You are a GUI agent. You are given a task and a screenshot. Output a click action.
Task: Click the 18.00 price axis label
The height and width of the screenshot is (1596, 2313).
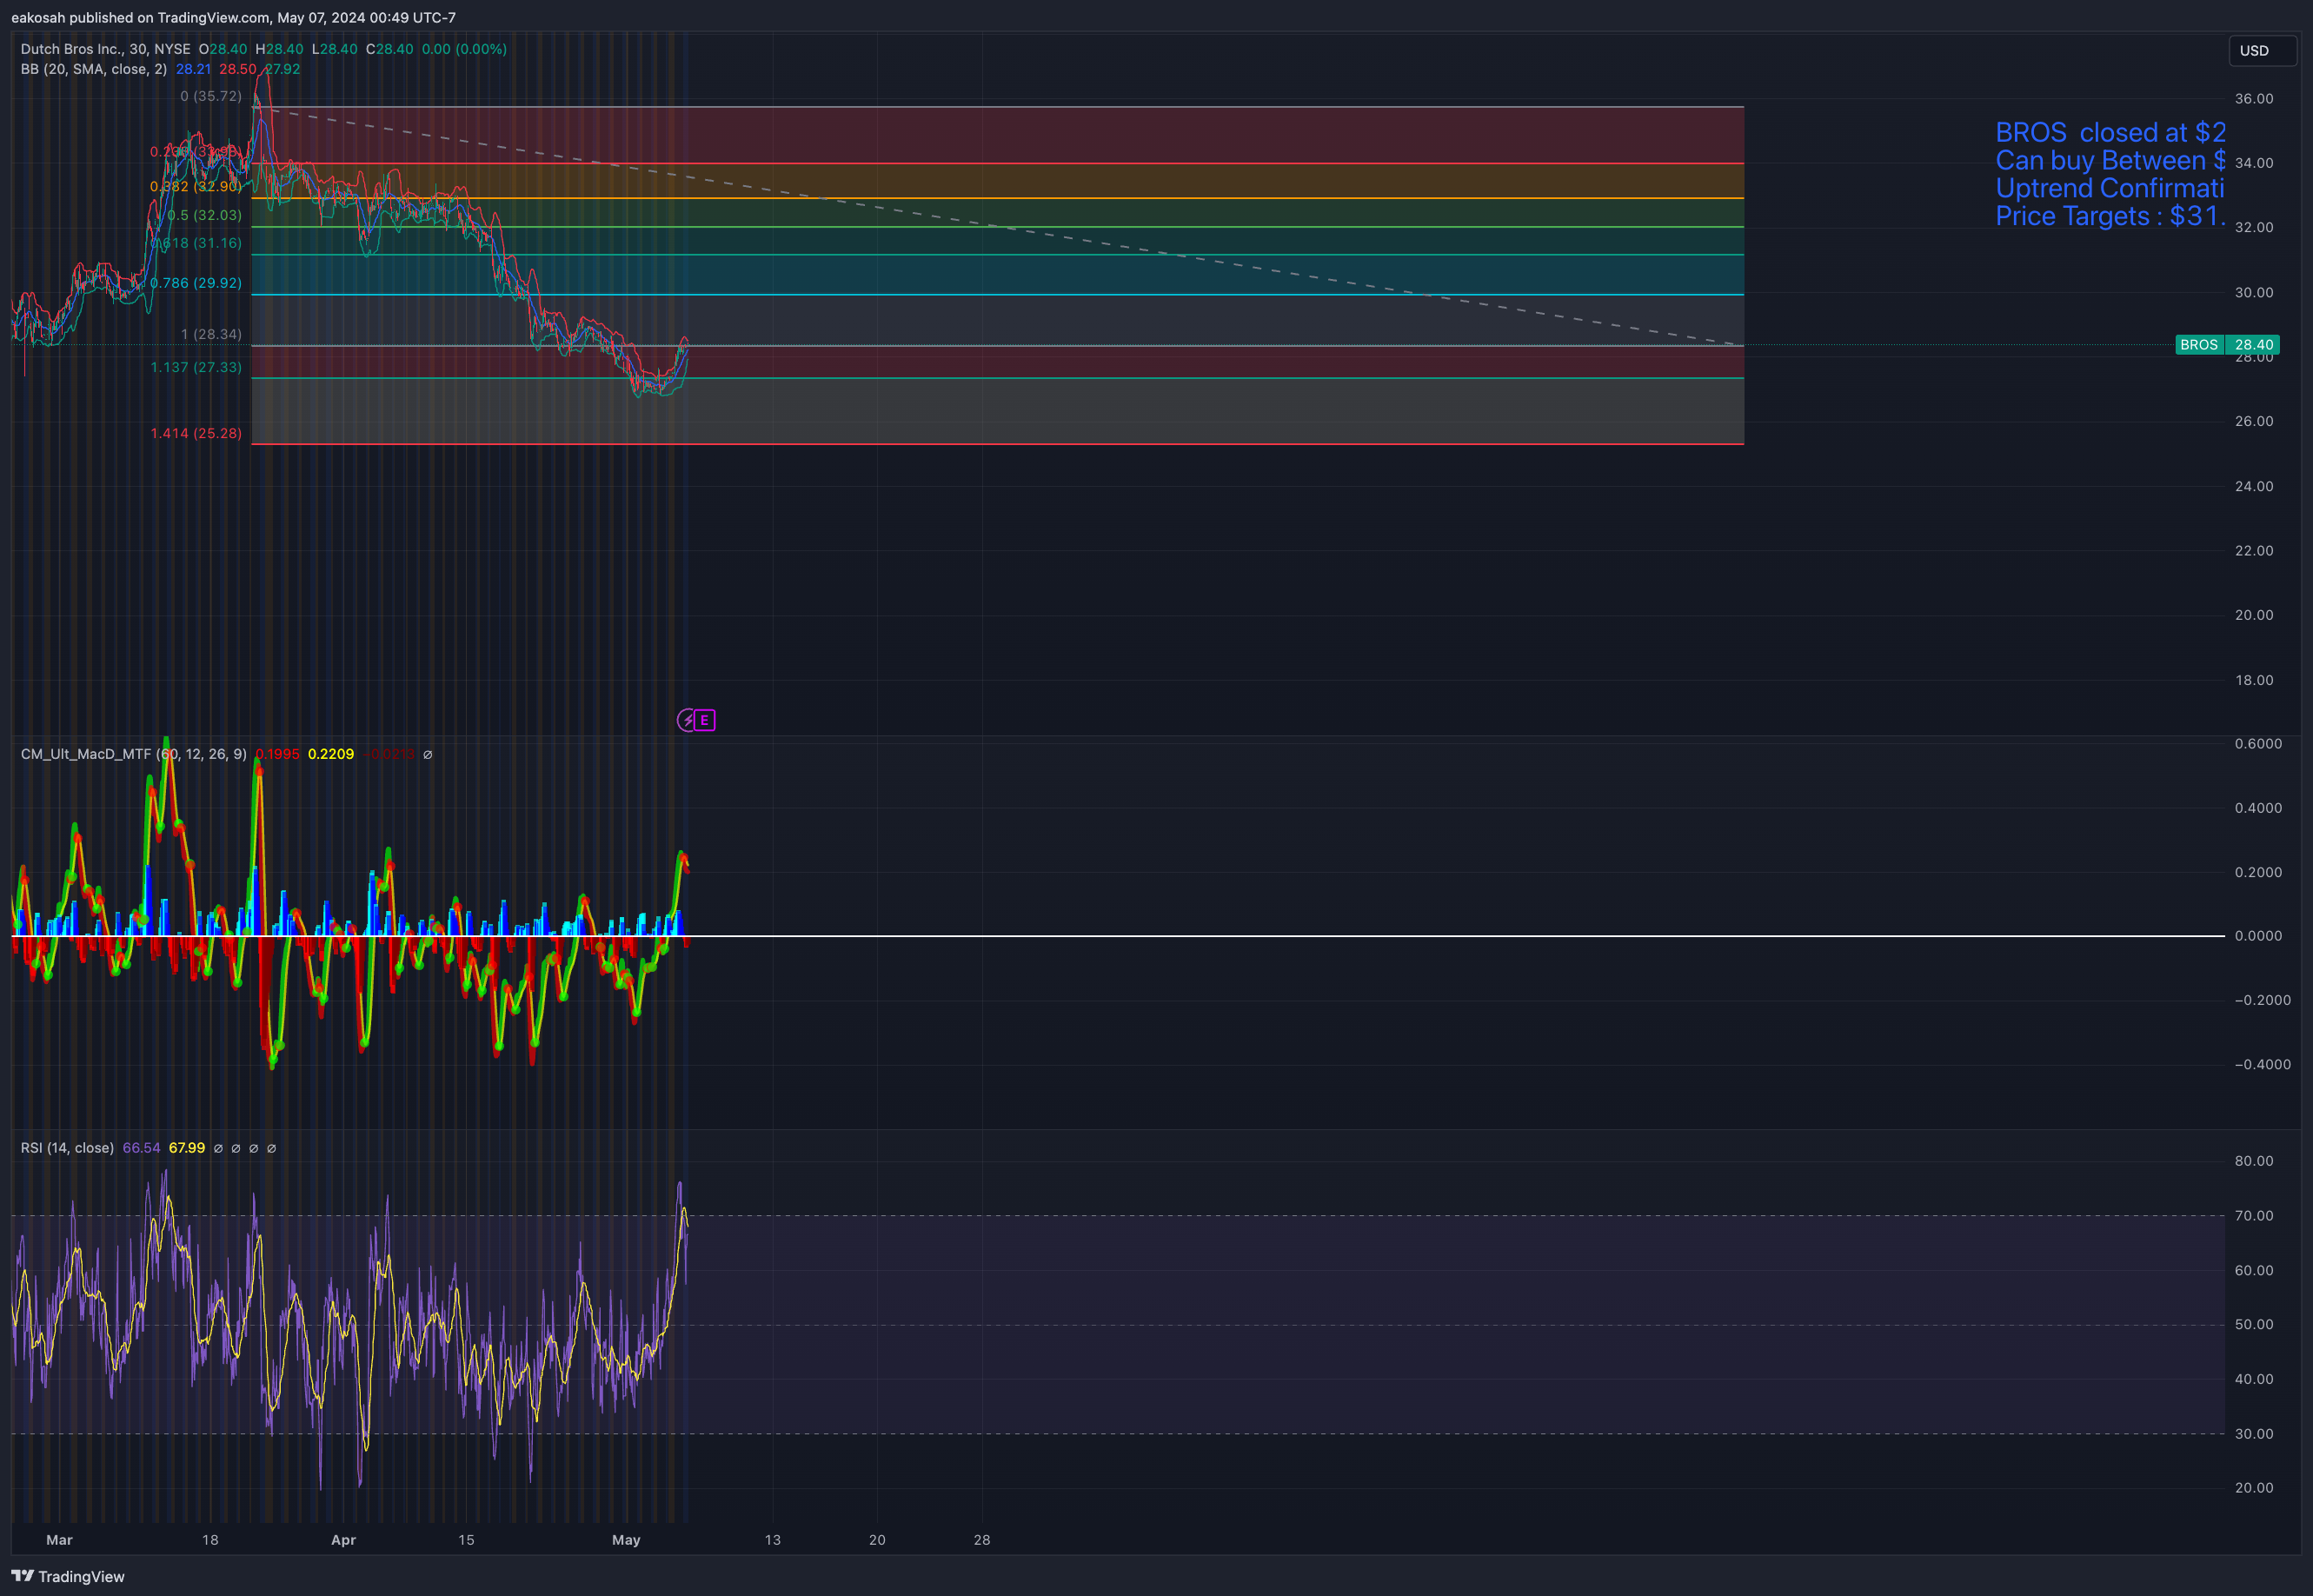[2254, 680]
